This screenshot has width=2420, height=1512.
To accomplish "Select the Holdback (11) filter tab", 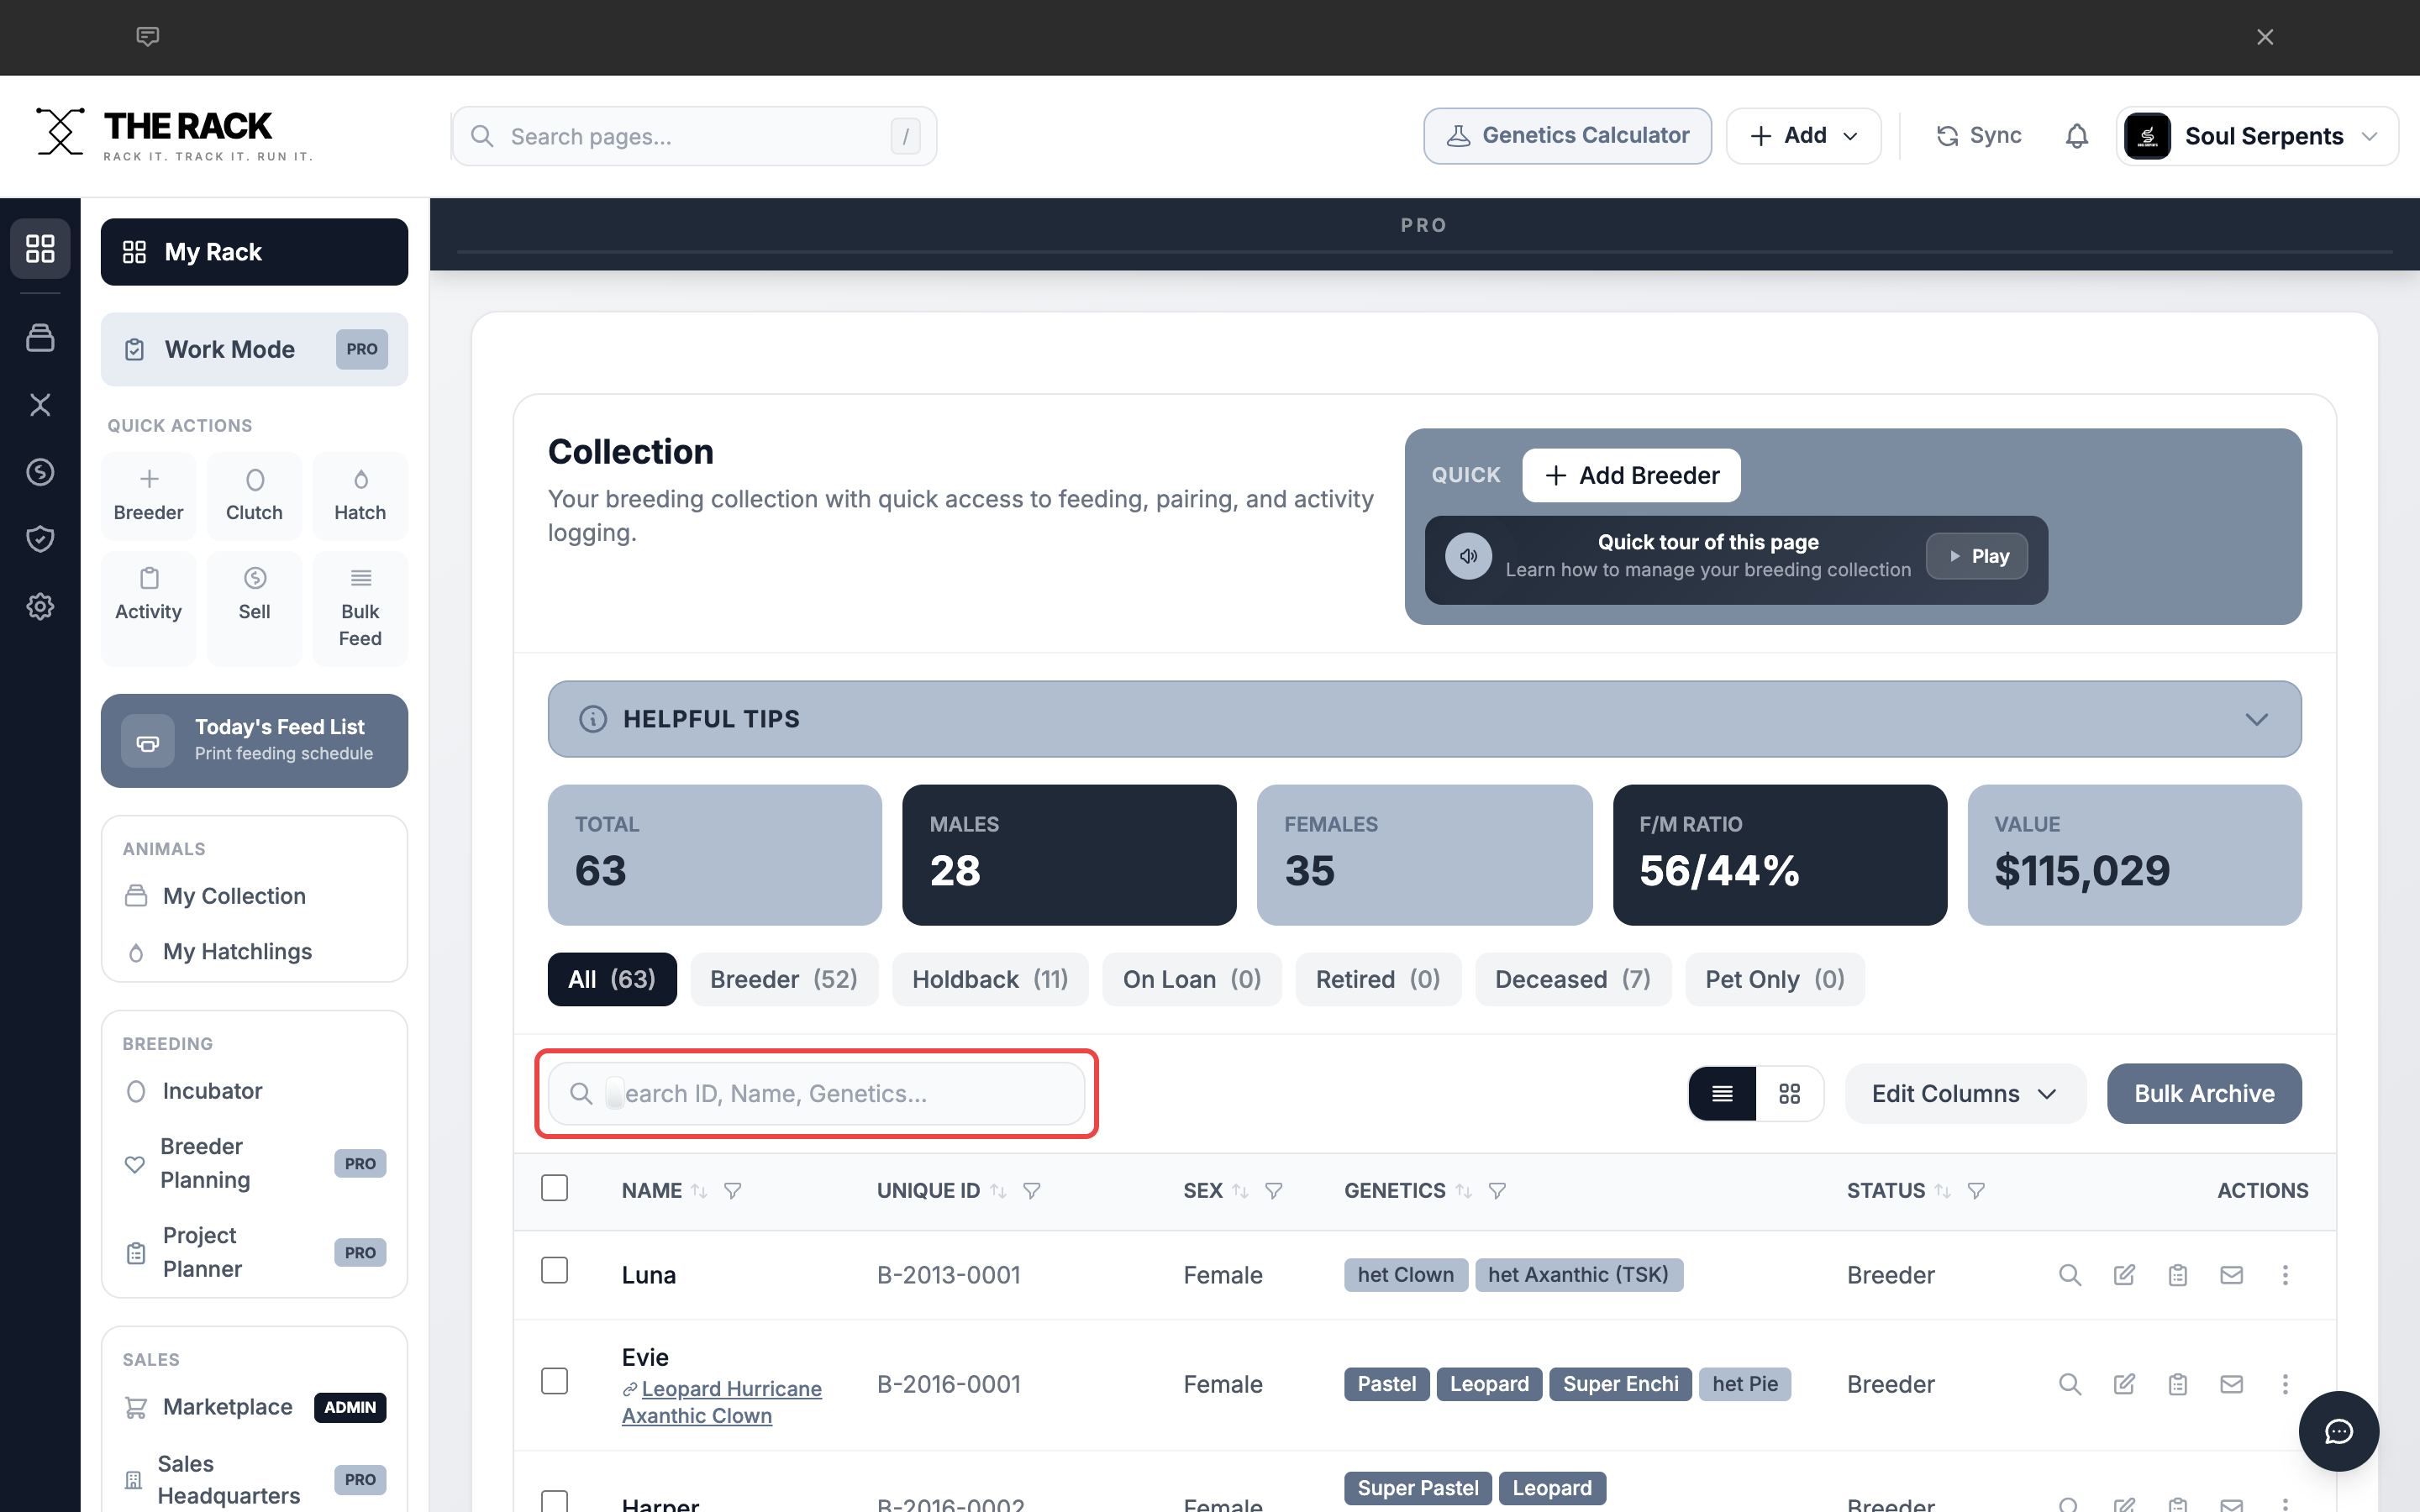I will tap(990, 979).
